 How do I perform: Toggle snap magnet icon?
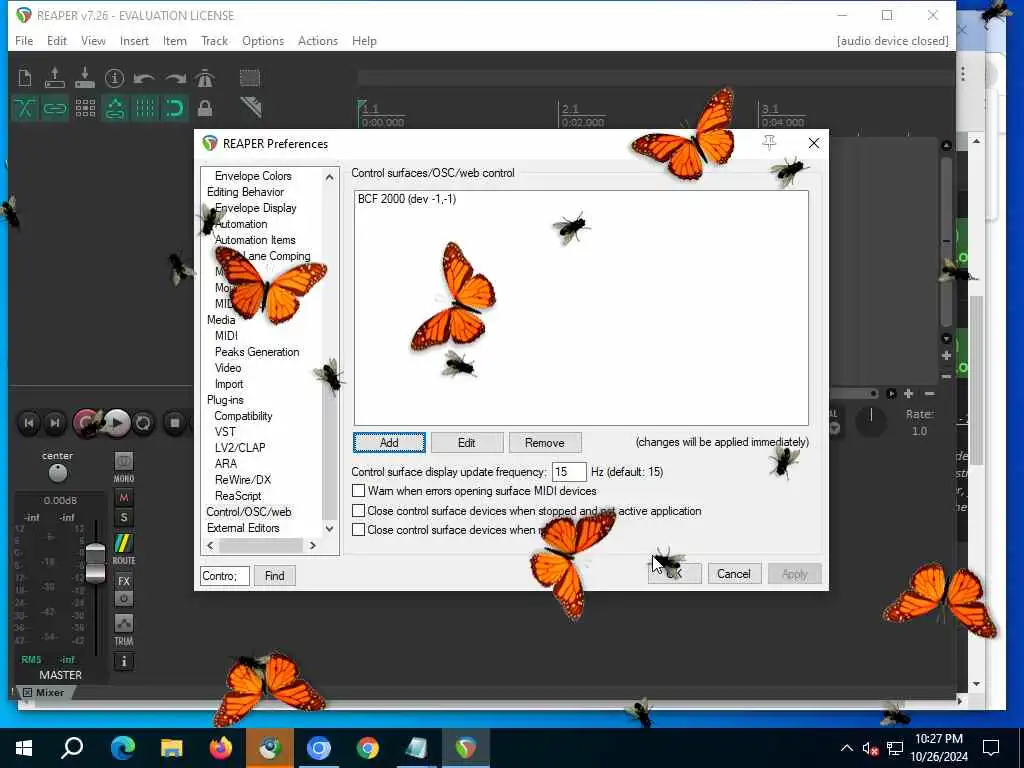(x=174, y=108)
